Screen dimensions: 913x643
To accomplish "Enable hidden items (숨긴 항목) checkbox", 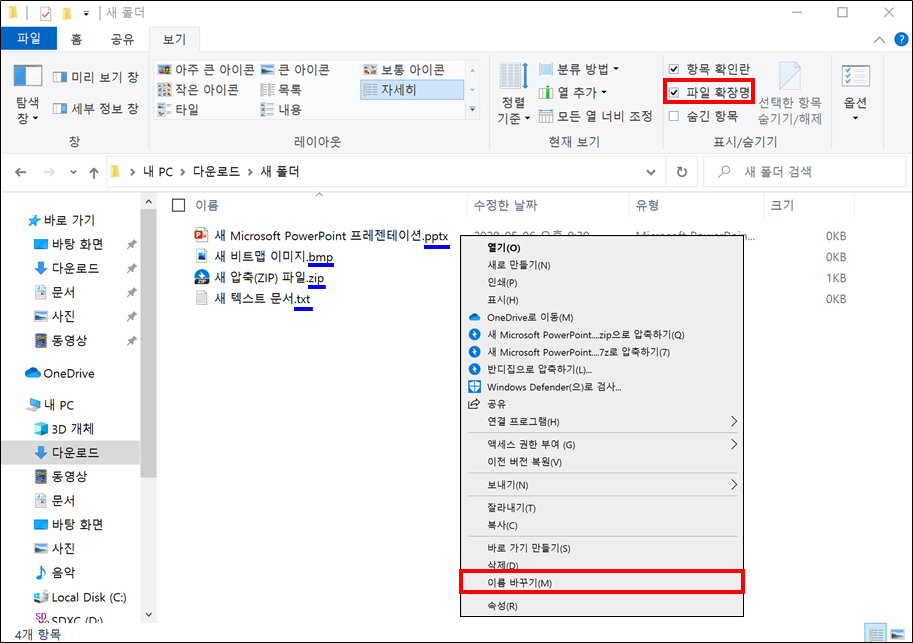I will tap(674, 116).
